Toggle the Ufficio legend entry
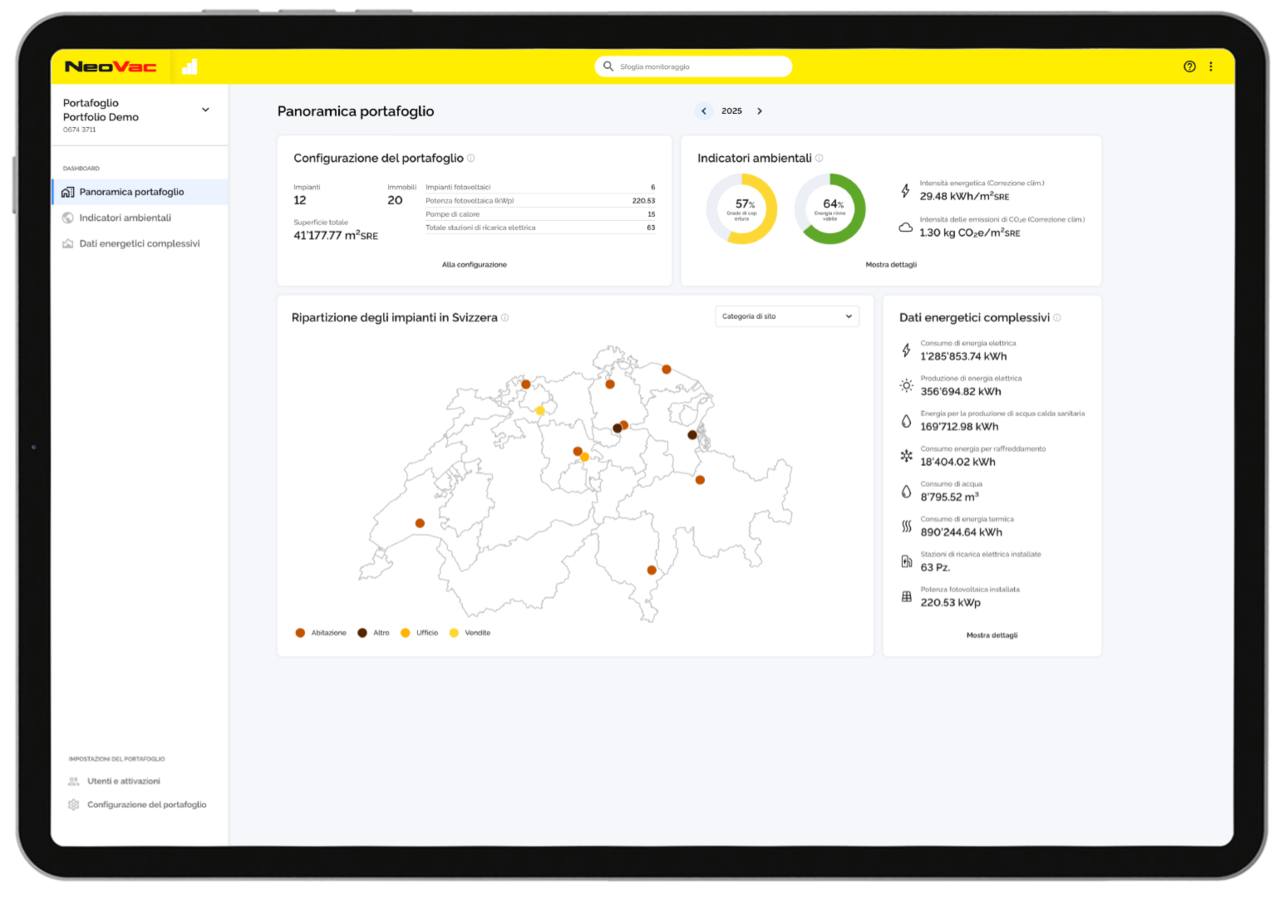The image size is (1280, 897). pos(419,633)
